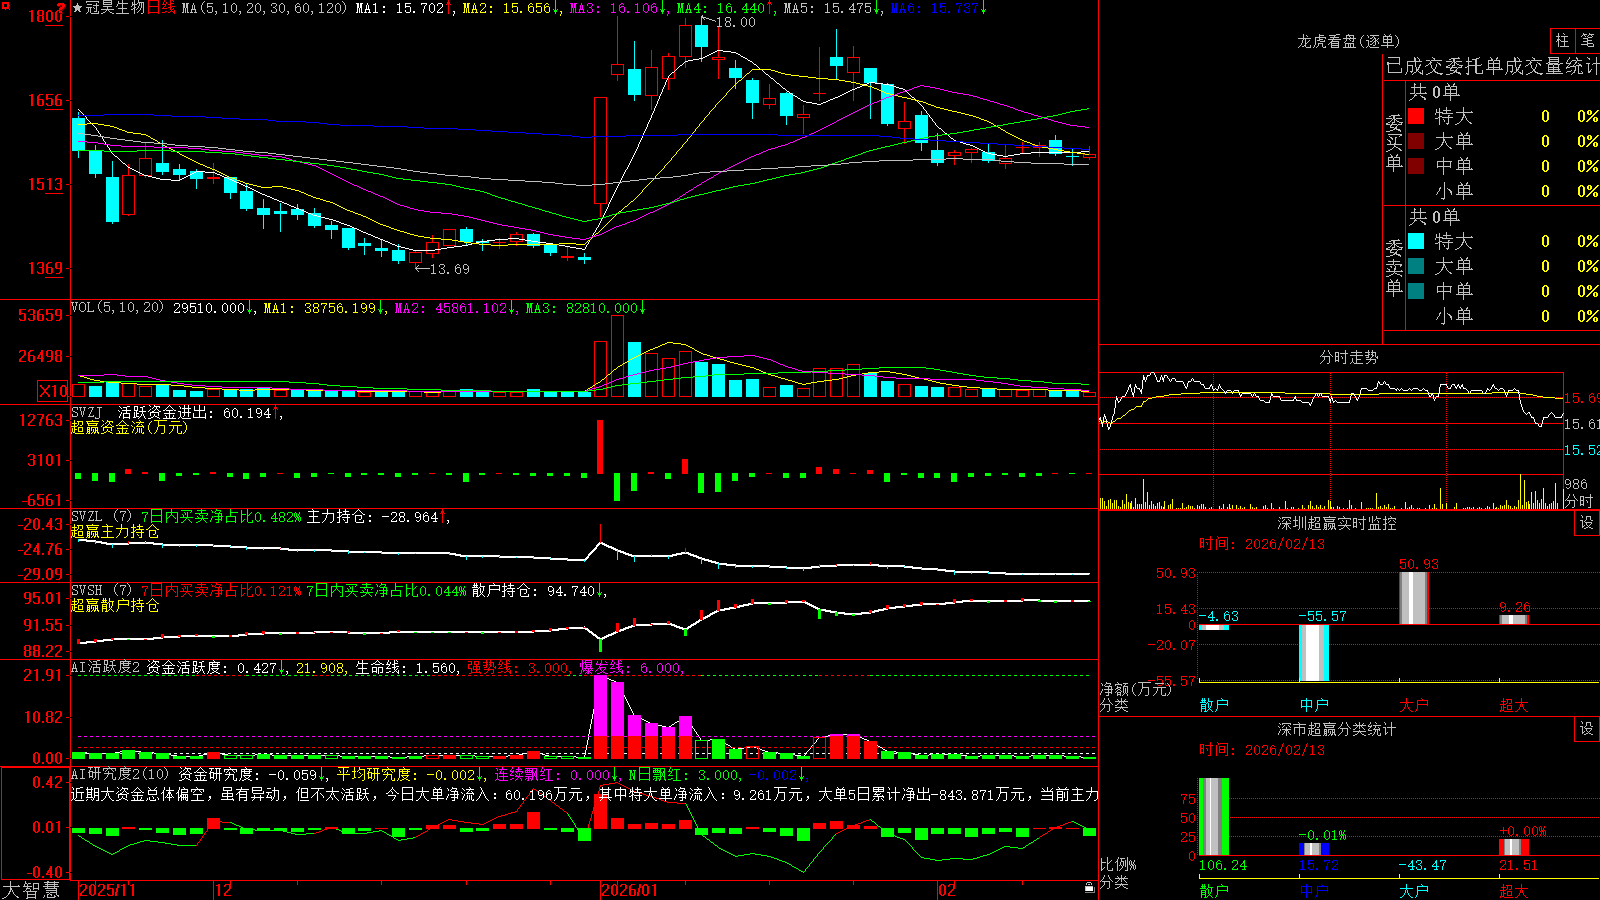Click the 中户 category label in 分类统计

pos(1314,890)
